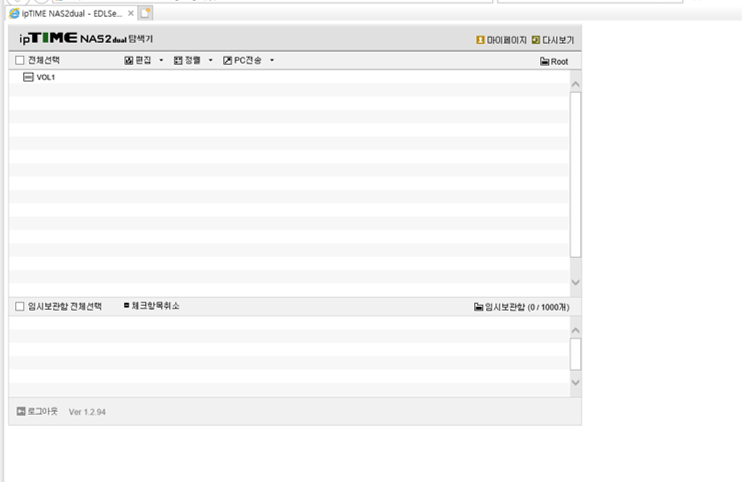
Task: Tick the 임시보관함 전체선택 checkbox
Action: pos(19,307)
